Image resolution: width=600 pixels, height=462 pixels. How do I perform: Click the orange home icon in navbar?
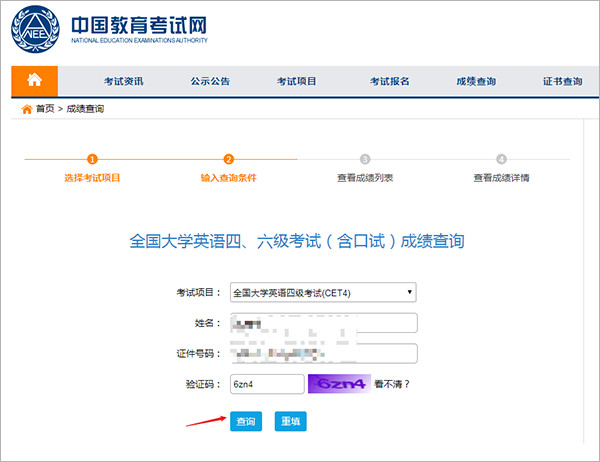(x=34, y=81)
